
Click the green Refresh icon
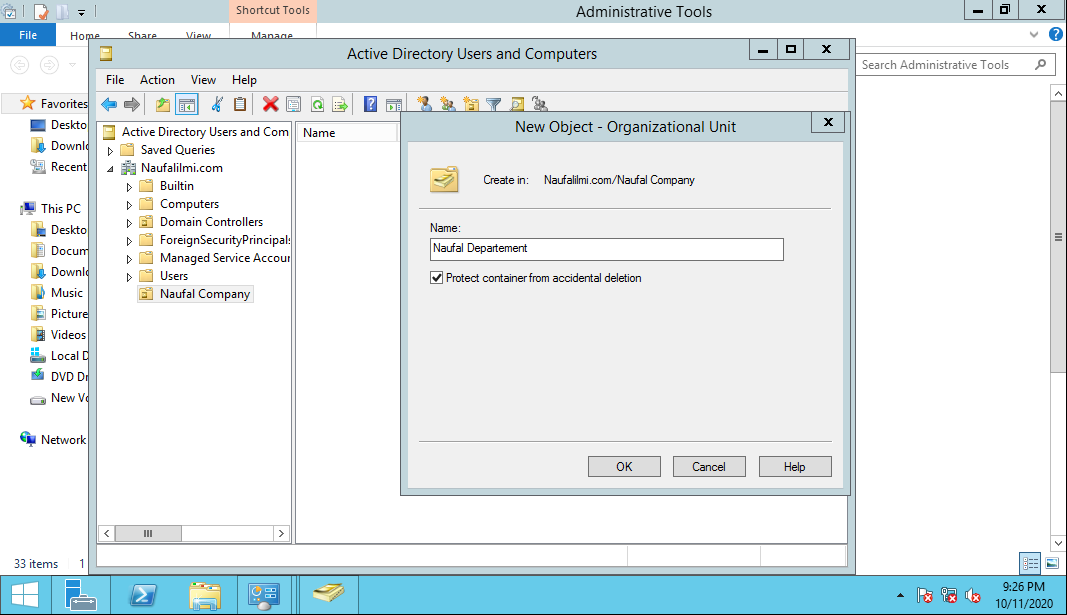click(317, 104)
